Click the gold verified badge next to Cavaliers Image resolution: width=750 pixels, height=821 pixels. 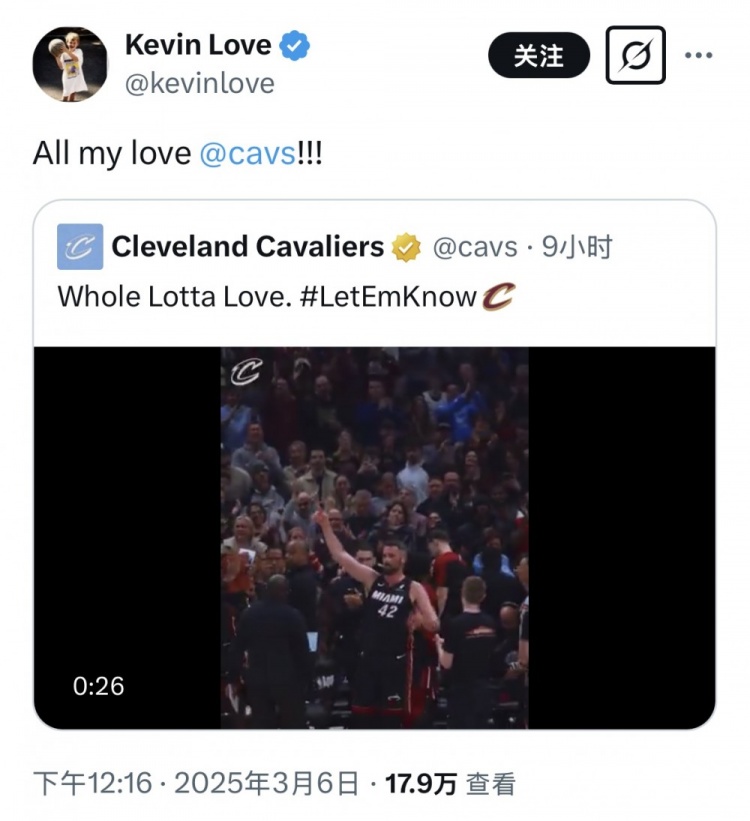[x=406, y=247]
